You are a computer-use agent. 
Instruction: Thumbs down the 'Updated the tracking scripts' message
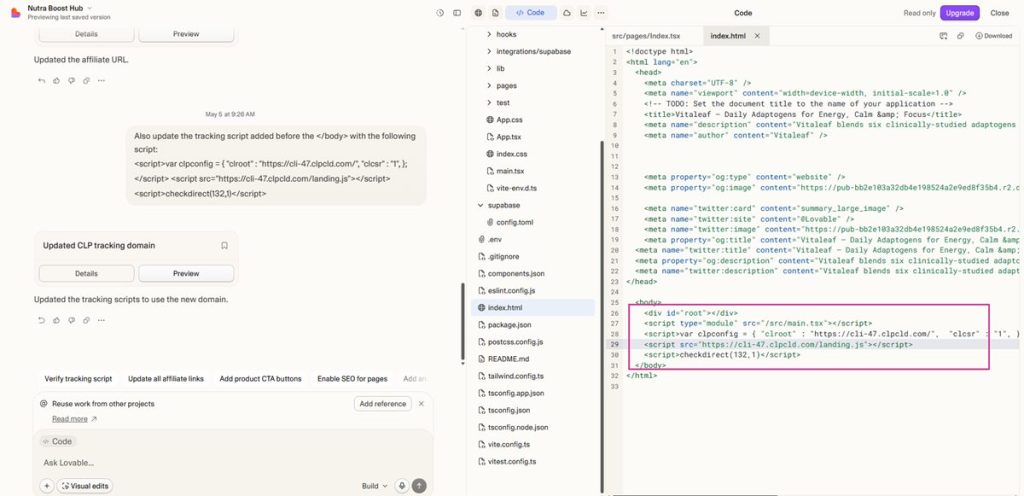tap(72, 320)
